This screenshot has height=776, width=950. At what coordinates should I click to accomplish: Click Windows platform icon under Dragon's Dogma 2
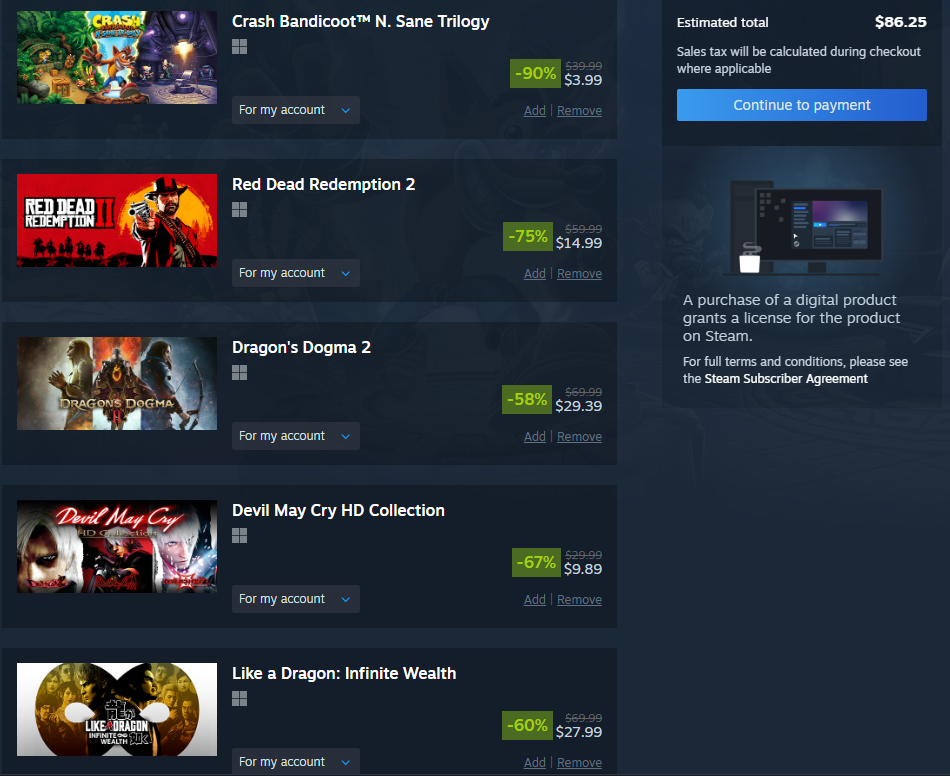click(239, 373)
